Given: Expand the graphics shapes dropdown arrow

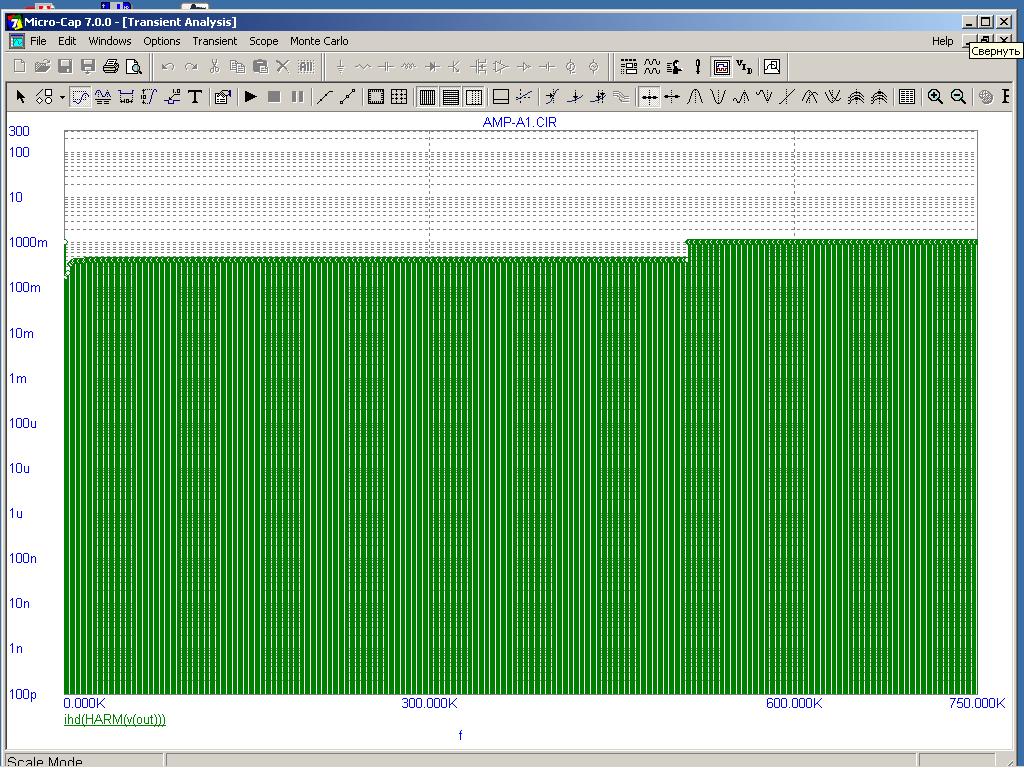Looking at the screenshot, I should coord(62,97).
